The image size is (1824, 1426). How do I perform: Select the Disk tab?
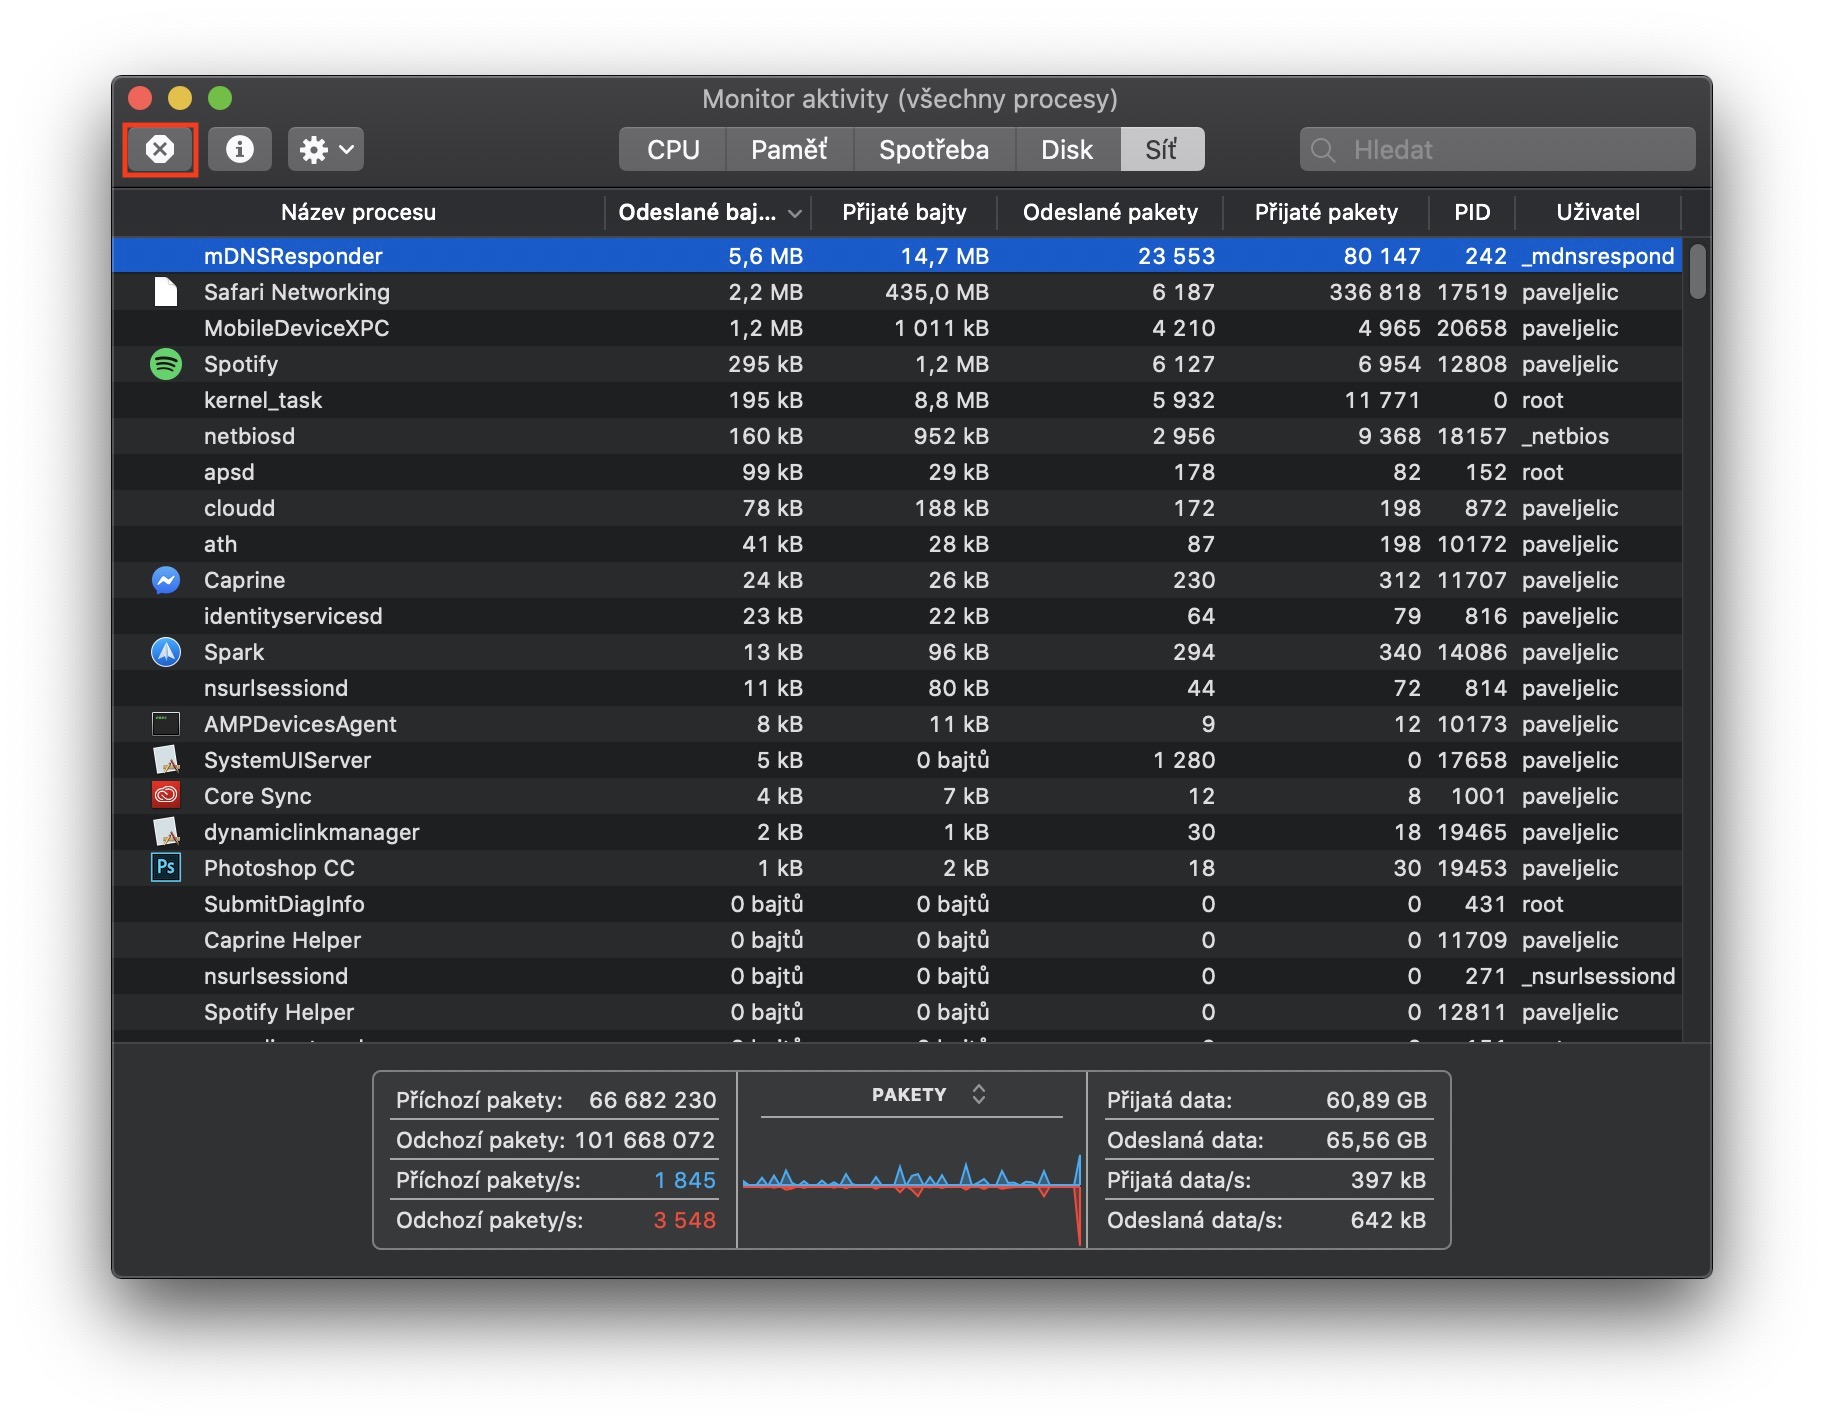click(x=1066, y=150)
